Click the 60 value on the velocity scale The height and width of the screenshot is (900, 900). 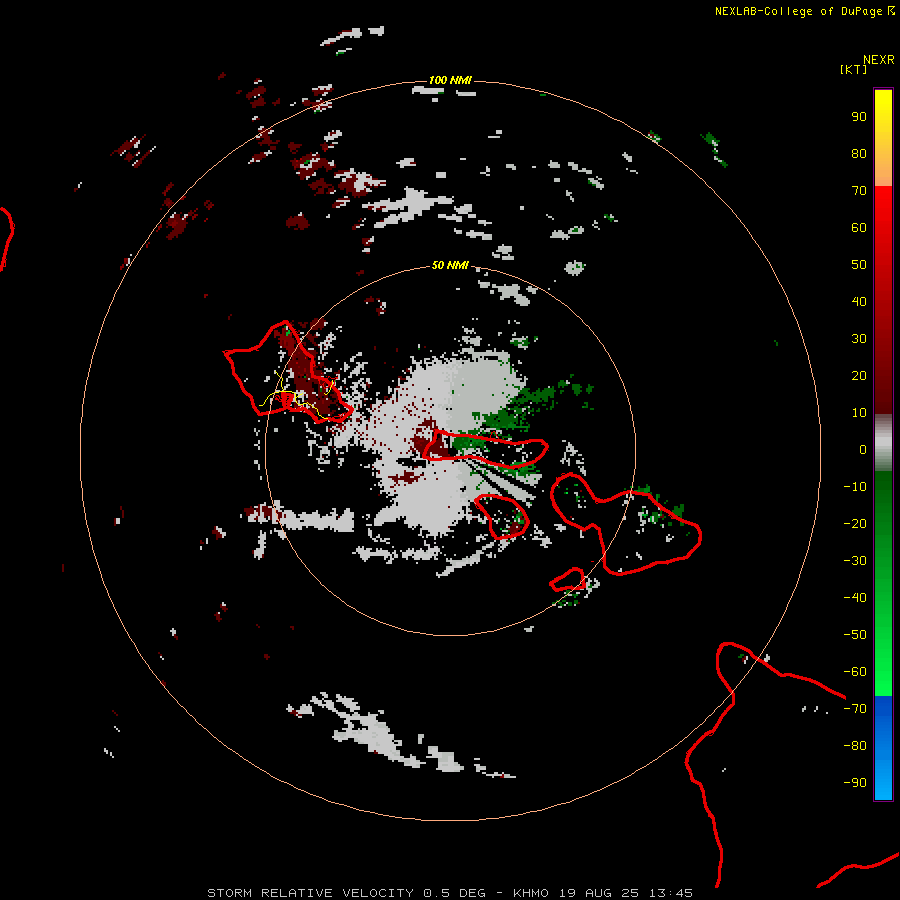(x=859, y=228)
